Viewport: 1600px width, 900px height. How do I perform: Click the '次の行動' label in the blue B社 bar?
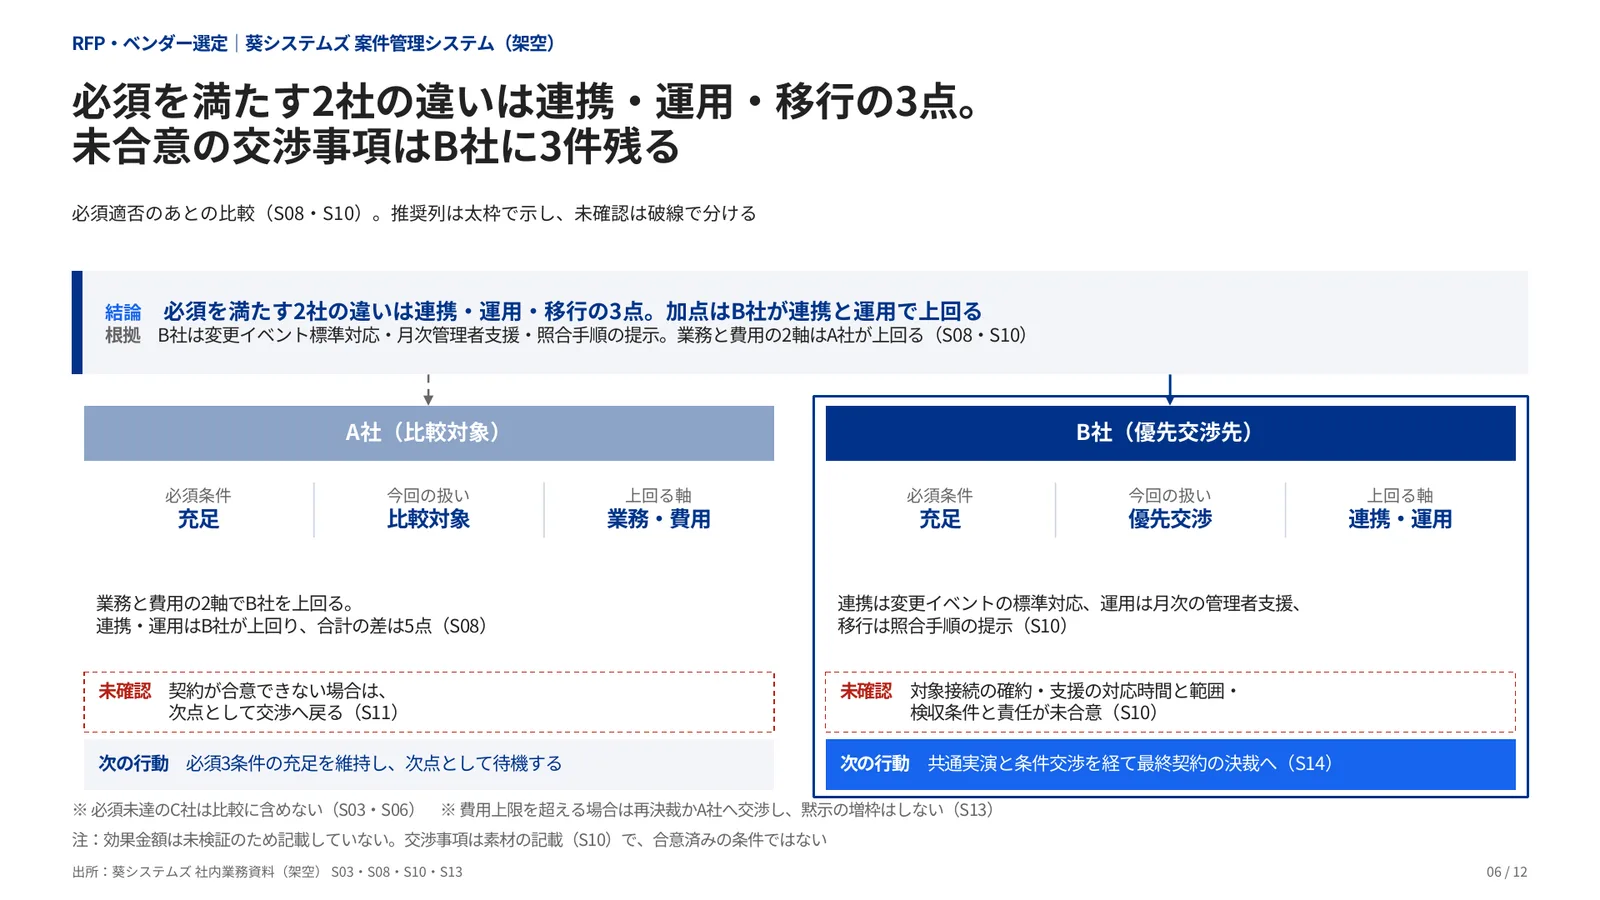tap(875, 764)
